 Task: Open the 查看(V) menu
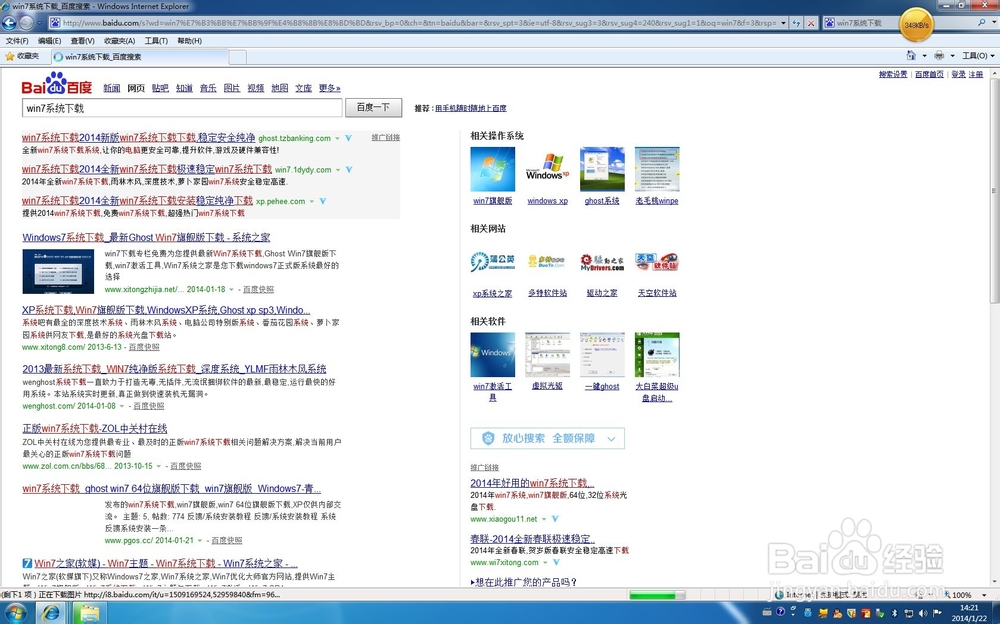(x=82, y=41)
